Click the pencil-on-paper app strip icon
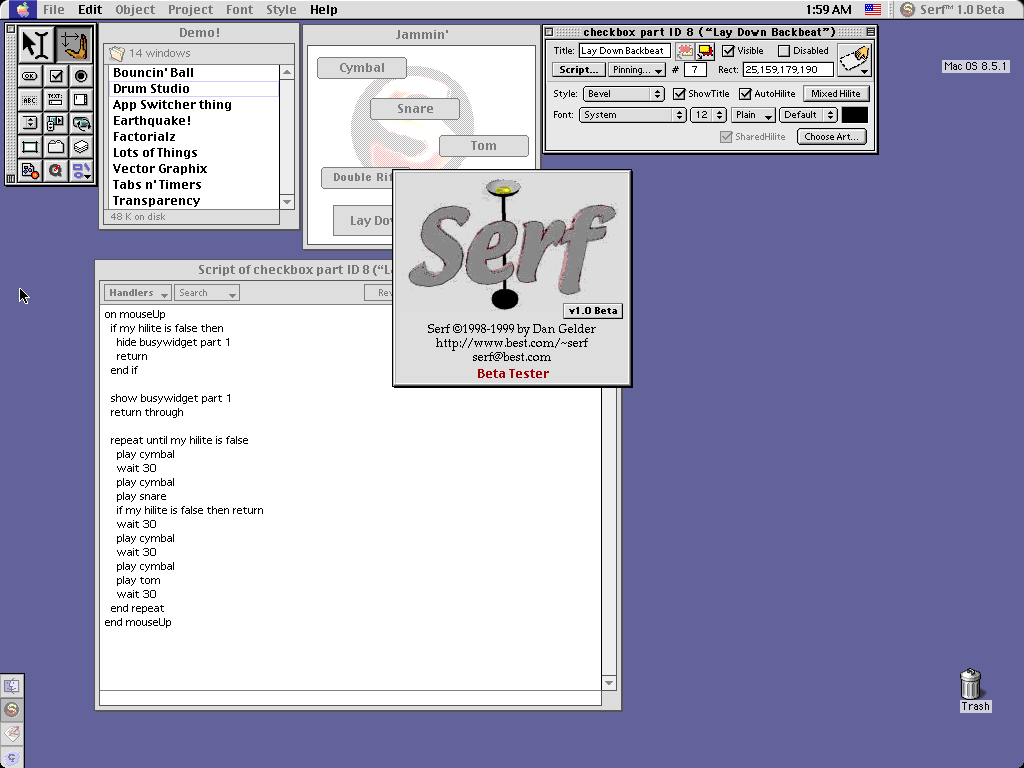Screen dimensions: 1024x768 click(x=12, y=733)
